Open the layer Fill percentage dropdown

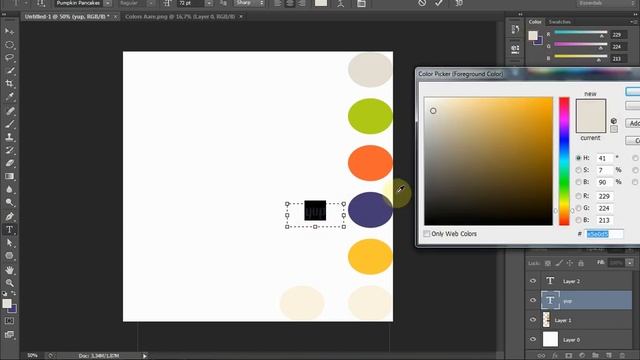click(x=629, y=263)
